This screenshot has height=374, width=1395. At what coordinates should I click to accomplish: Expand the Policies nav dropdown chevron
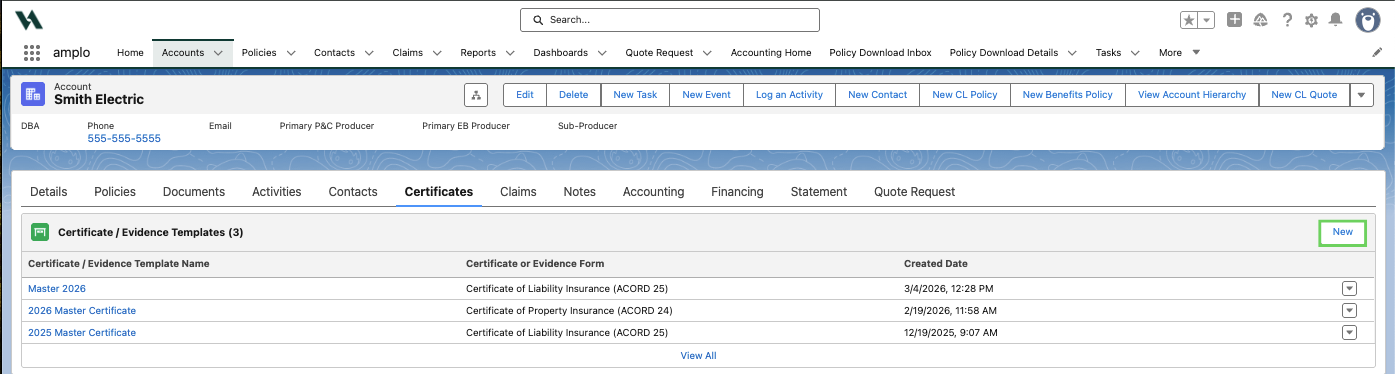click(291, 53)
